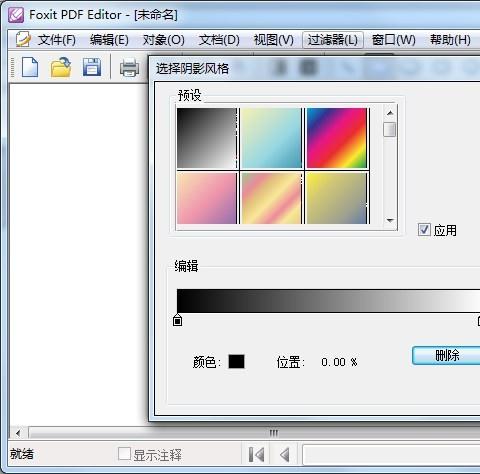Viewport: 480px width, 474px height.
Task: Click the 删除 button
Action: click(x=447, y=355)
